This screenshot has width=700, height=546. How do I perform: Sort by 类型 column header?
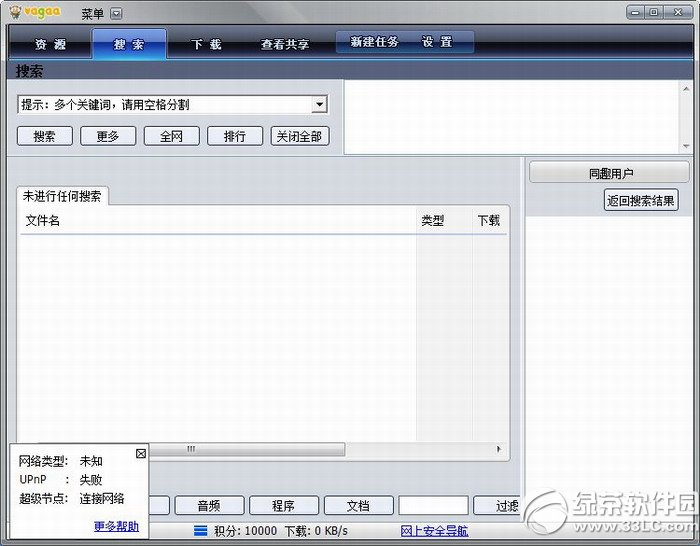pyautogui.click(x=444, y=221)
